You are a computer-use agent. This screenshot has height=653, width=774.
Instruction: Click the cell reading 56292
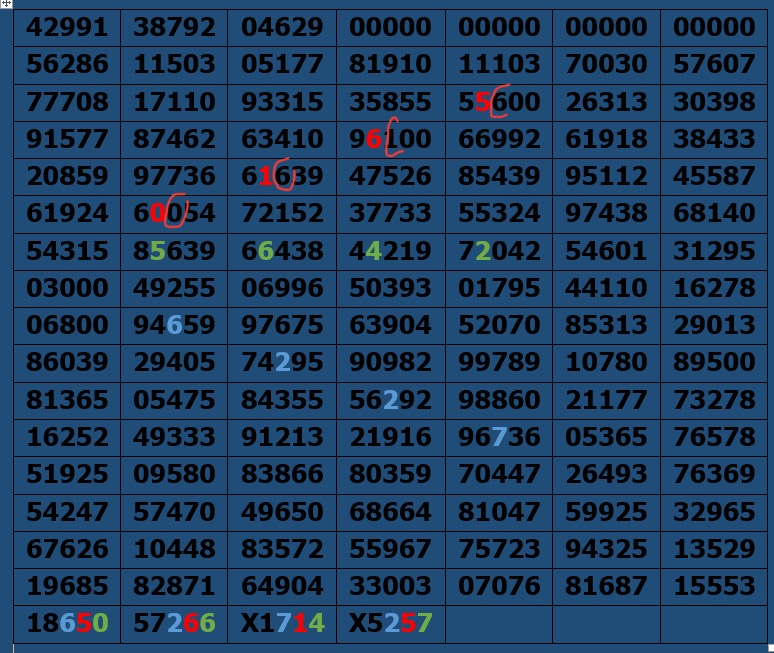pos(390,400)
